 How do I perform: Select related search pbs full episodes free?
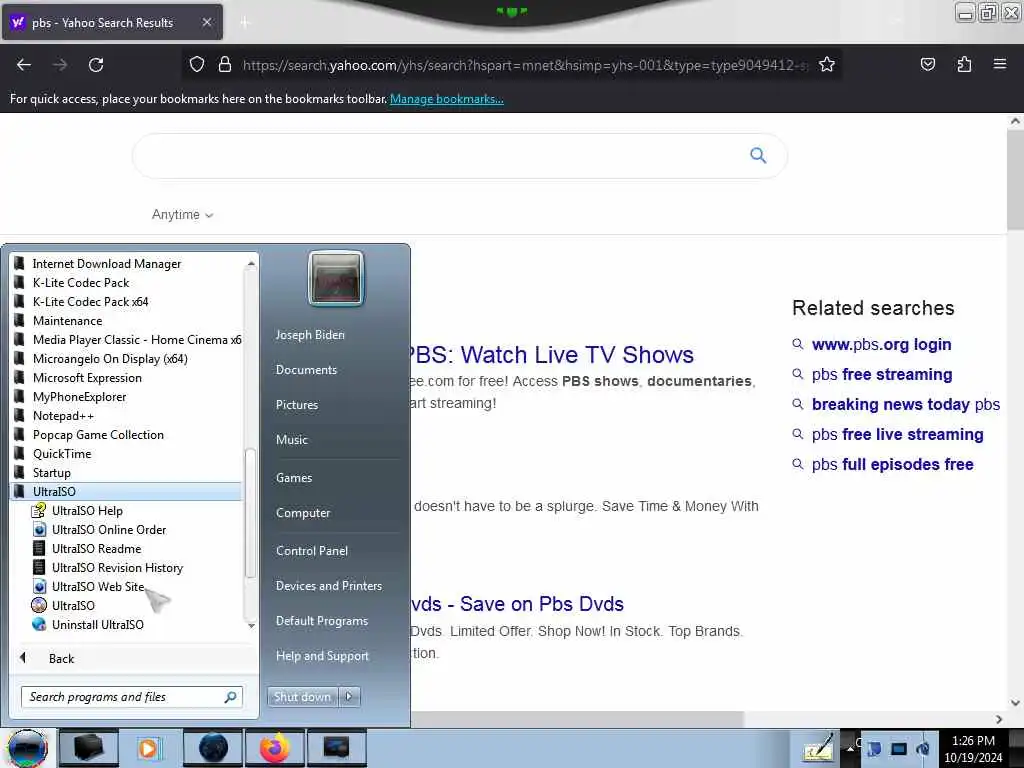click(x=892, y=464)
